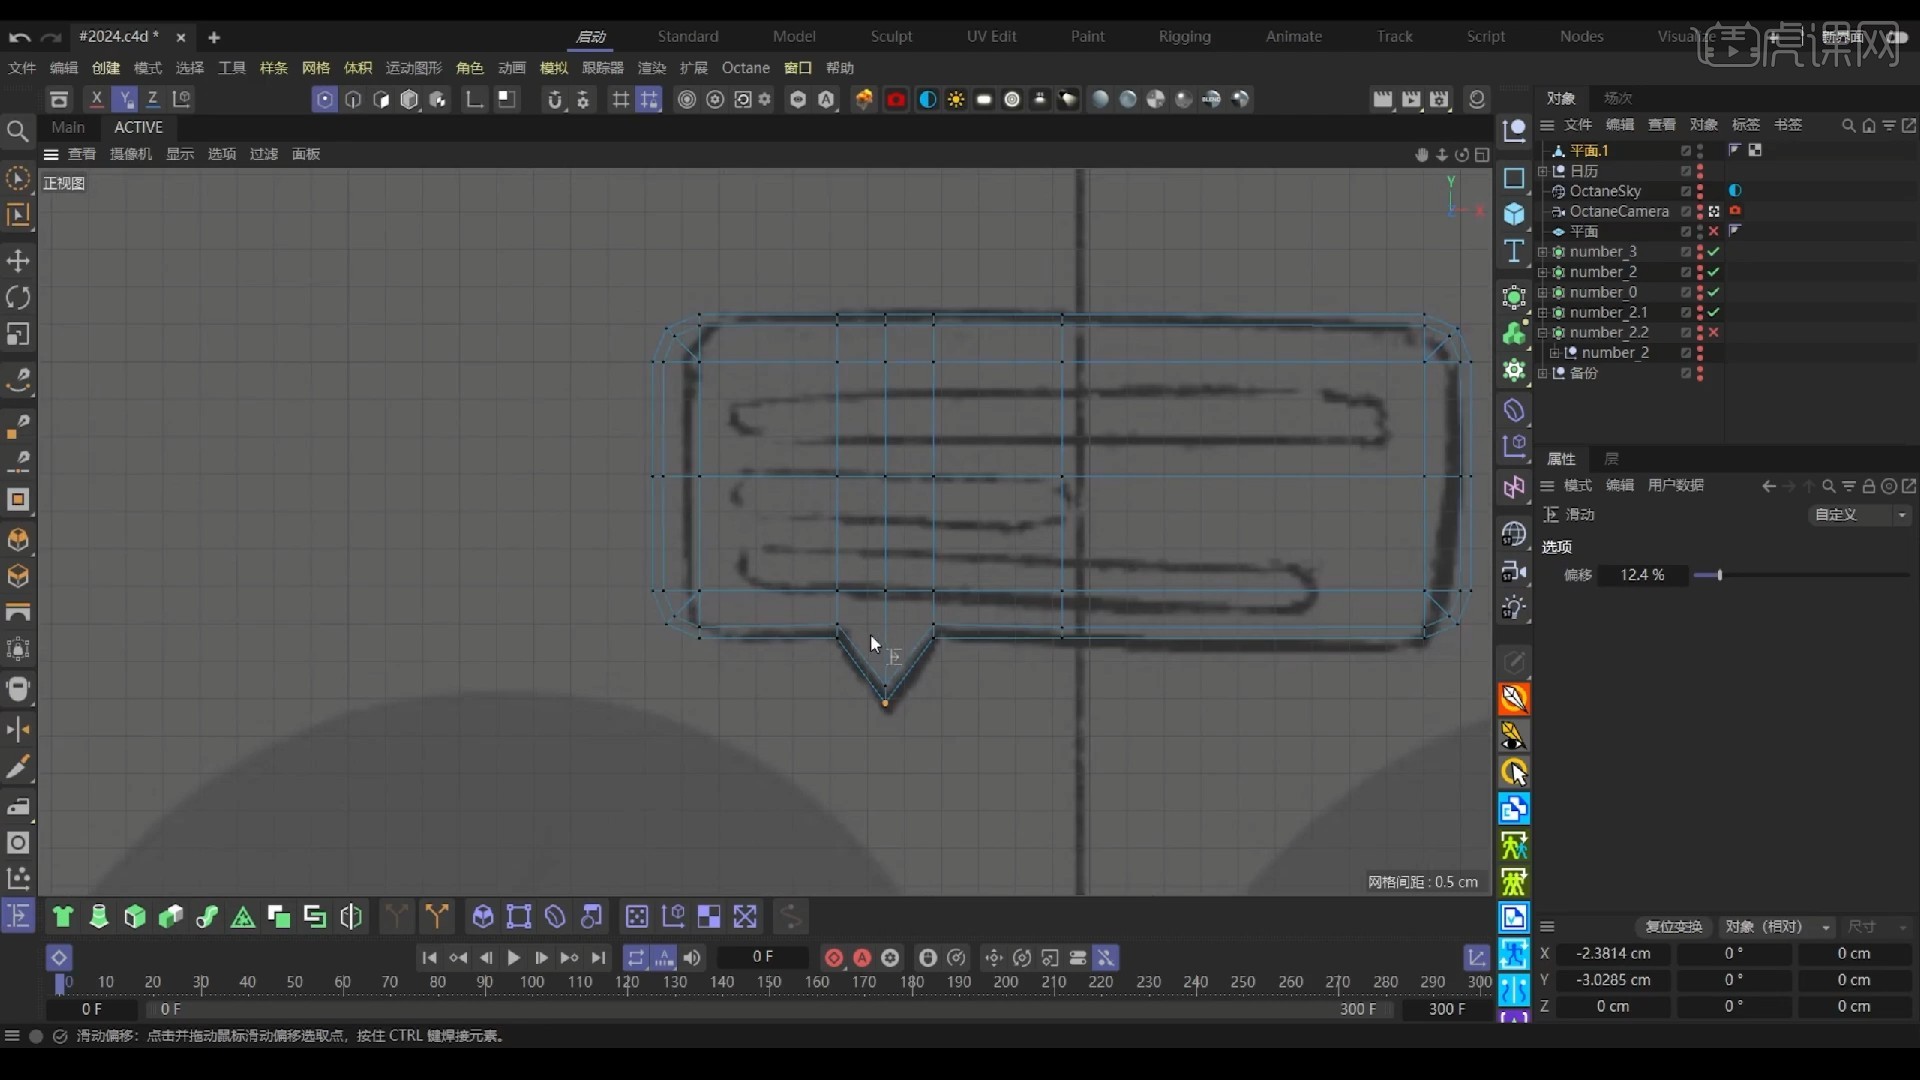Open the 尺寸 size dropdown

1877,926
